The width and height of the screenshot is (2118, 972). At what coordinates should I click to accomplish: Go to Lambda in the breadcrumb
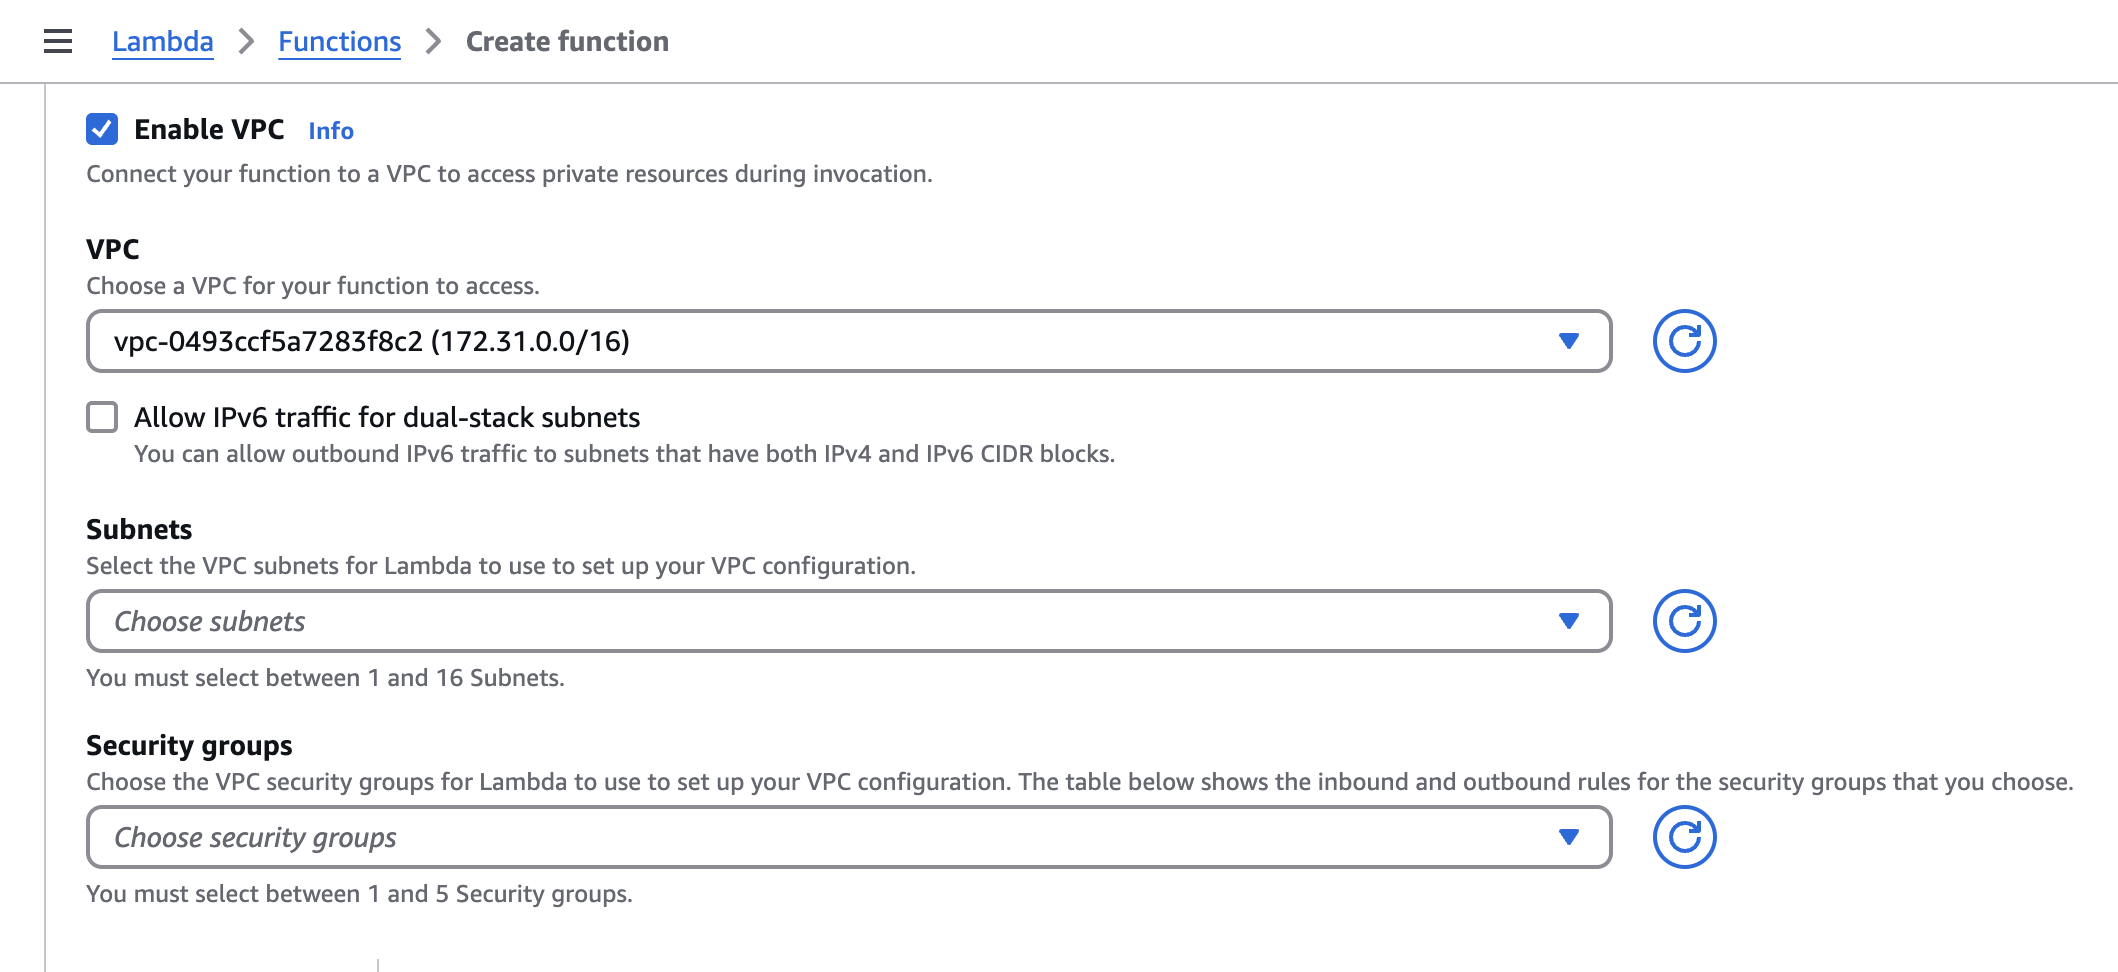[x=162, y=41]
